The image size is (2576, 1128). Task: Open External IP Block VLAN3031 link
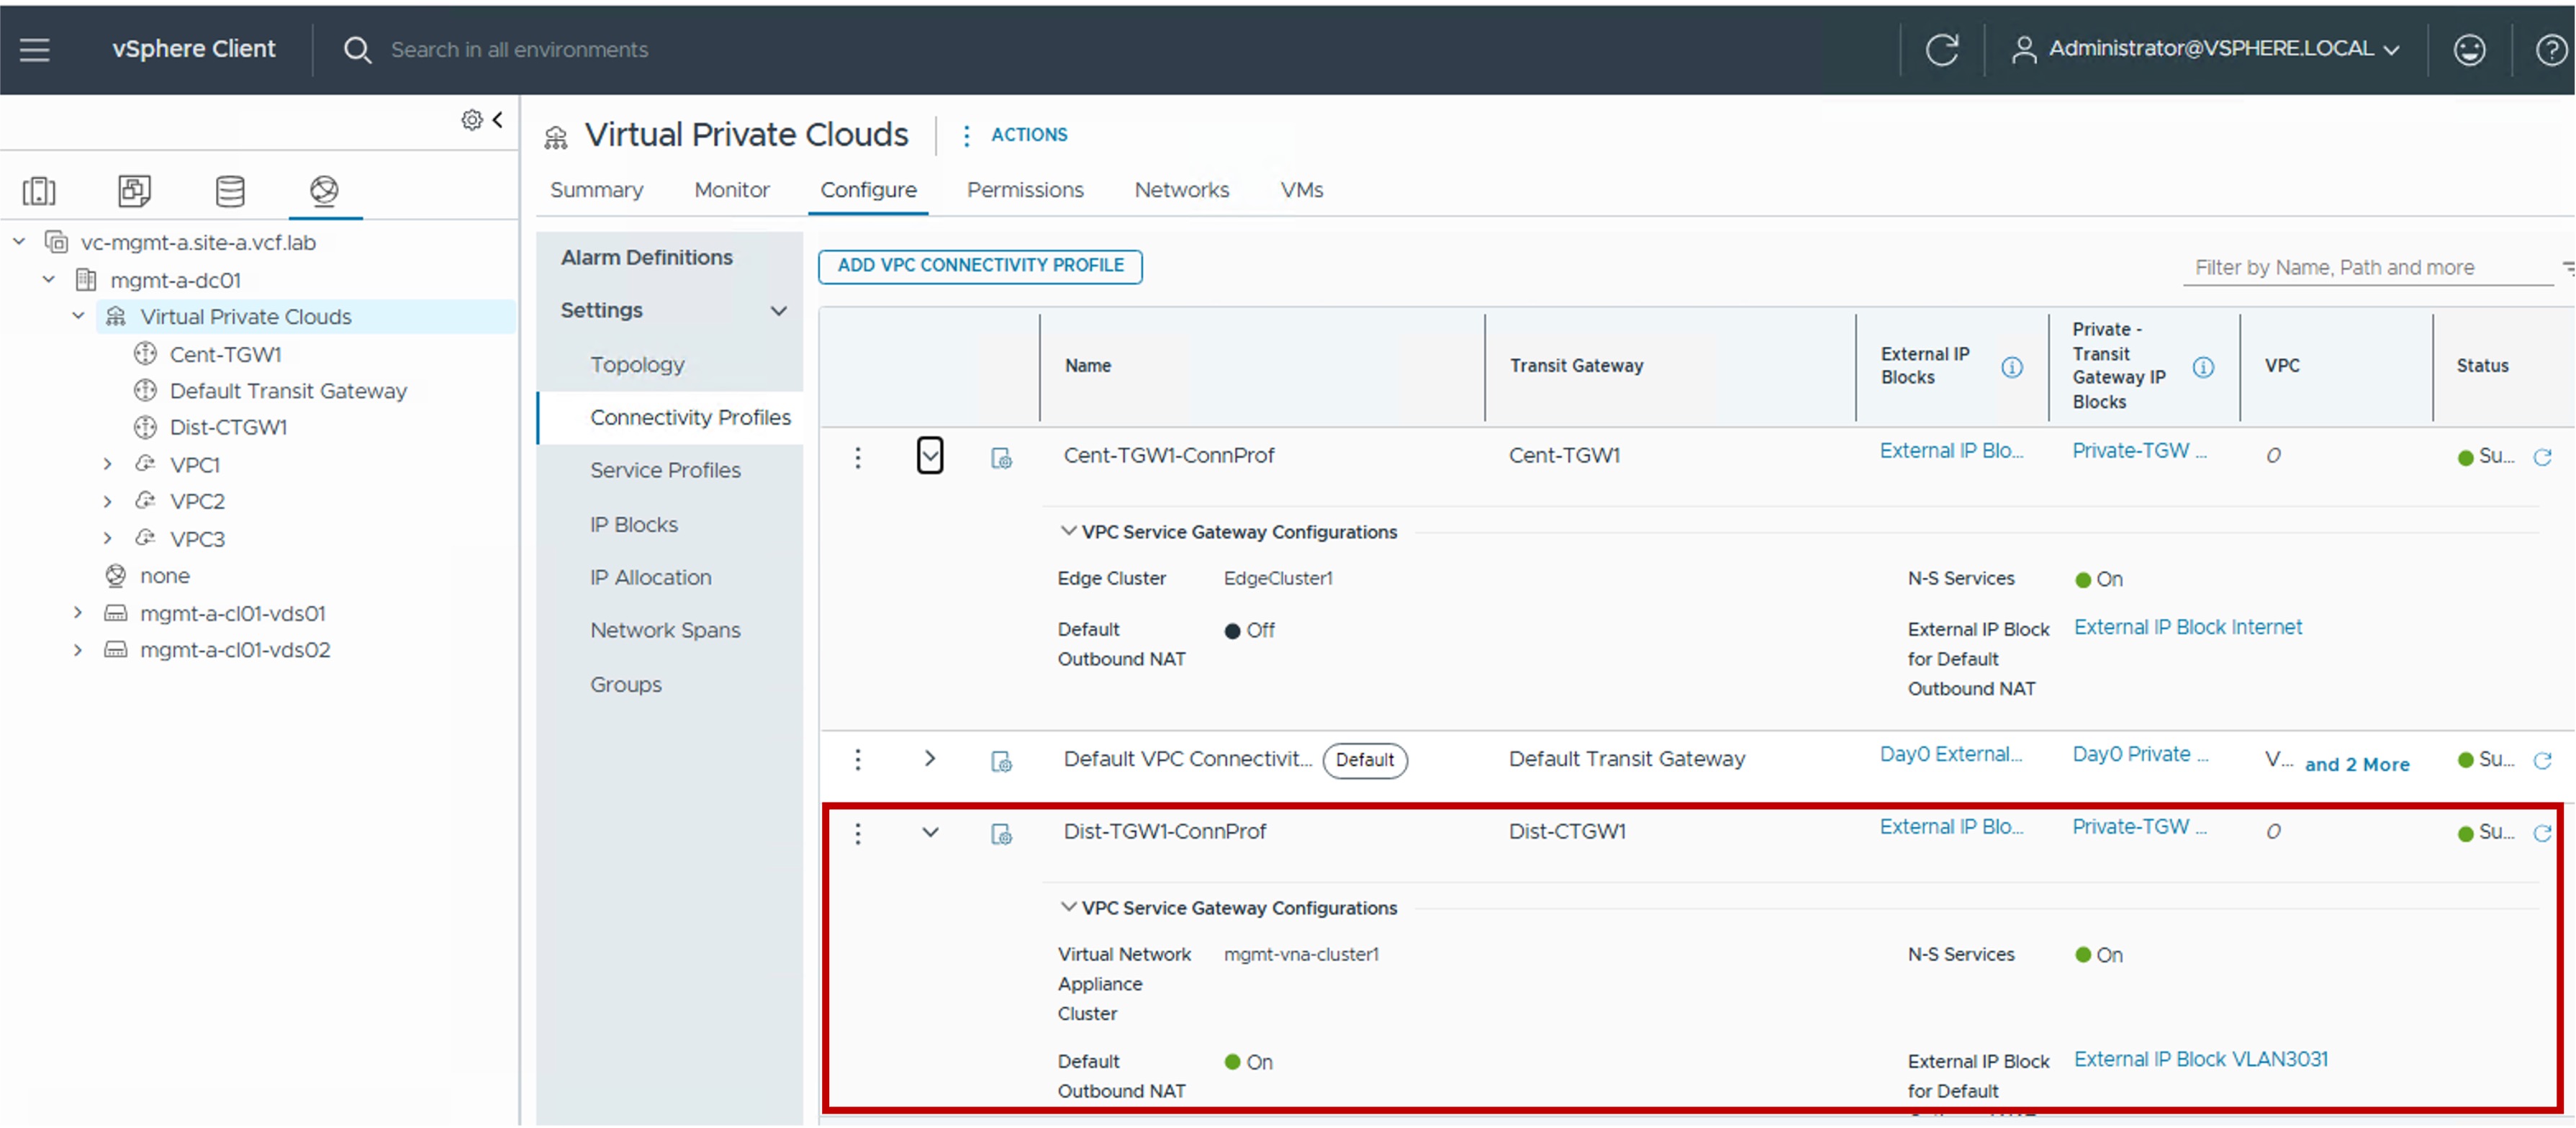2201,1059
